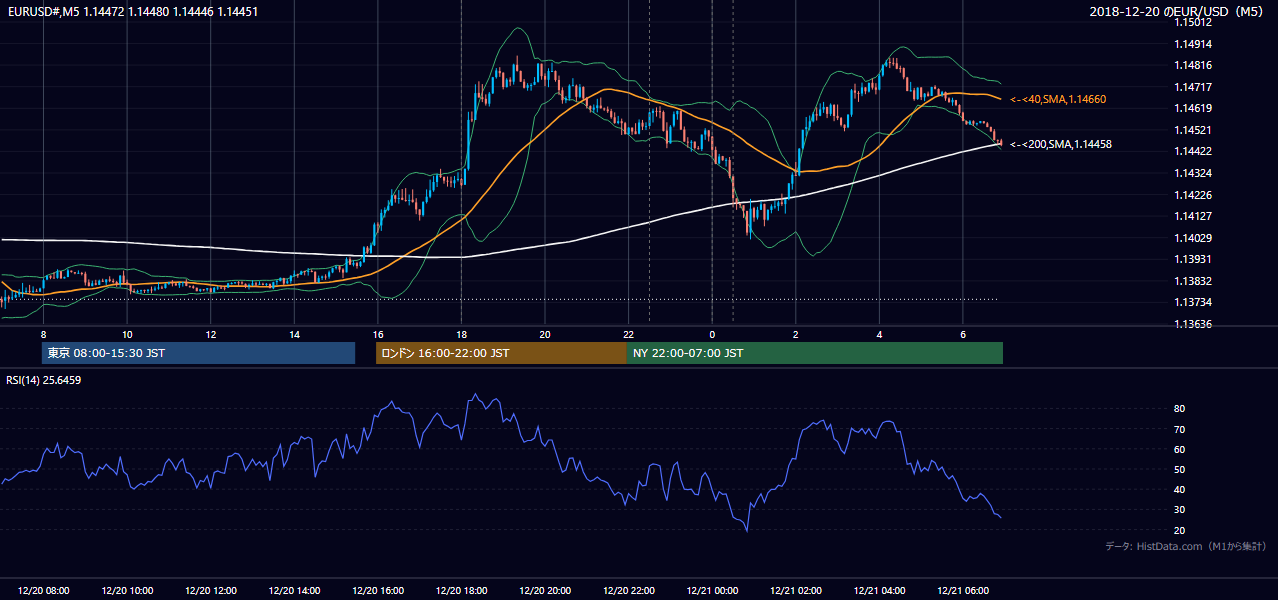Screen dimensions: 1278x600
Task: Click the RSI 50 level label
Action: point(1179,469)
